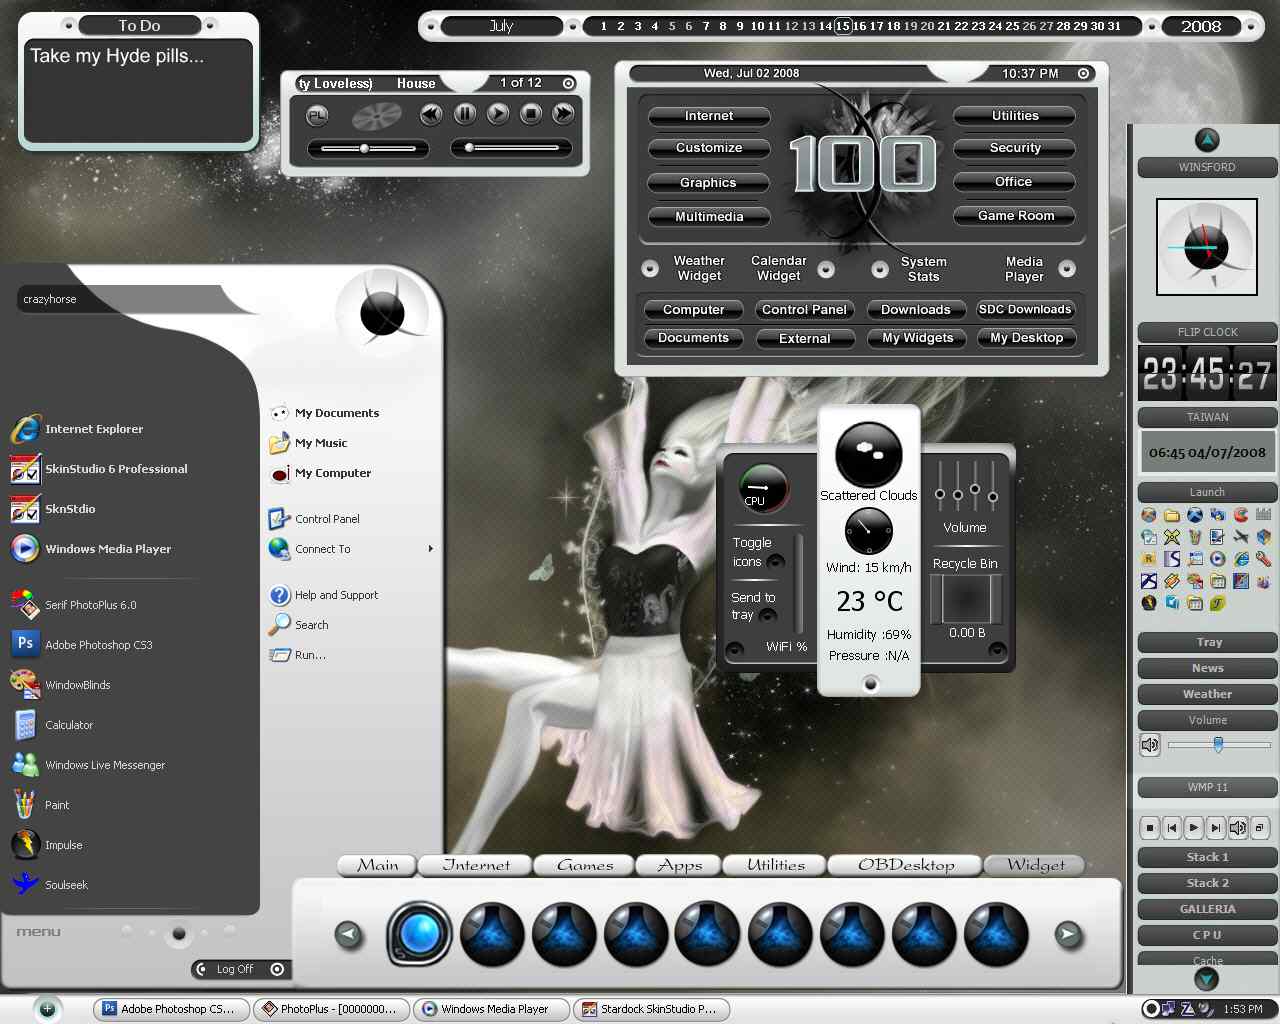Adjust music widget left slider
The image size is (1280, 1024).
click(x=367, y=148)
